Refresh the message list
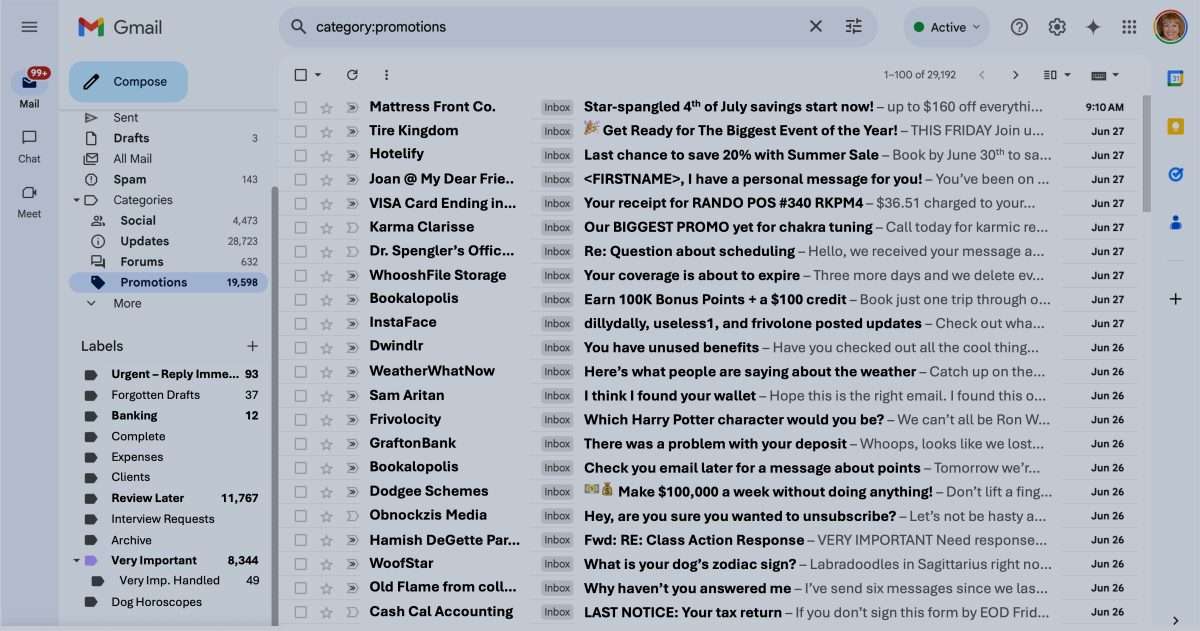 352,75
